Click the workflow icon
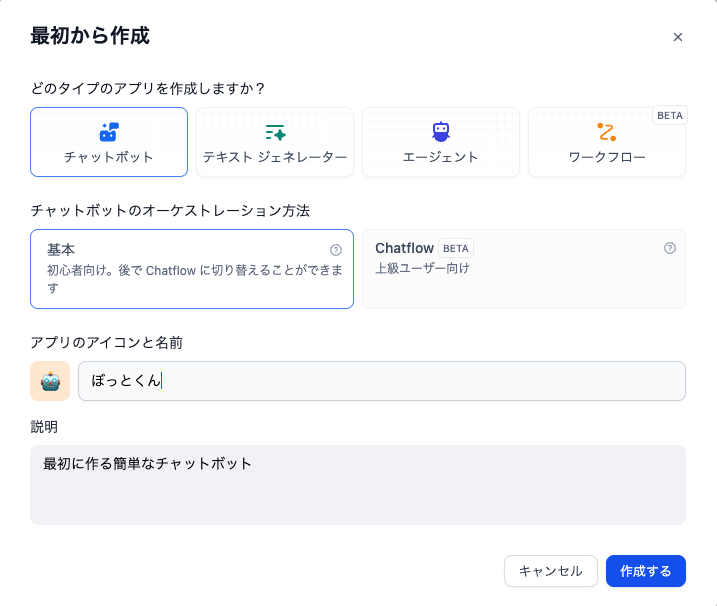 point(606,132)
